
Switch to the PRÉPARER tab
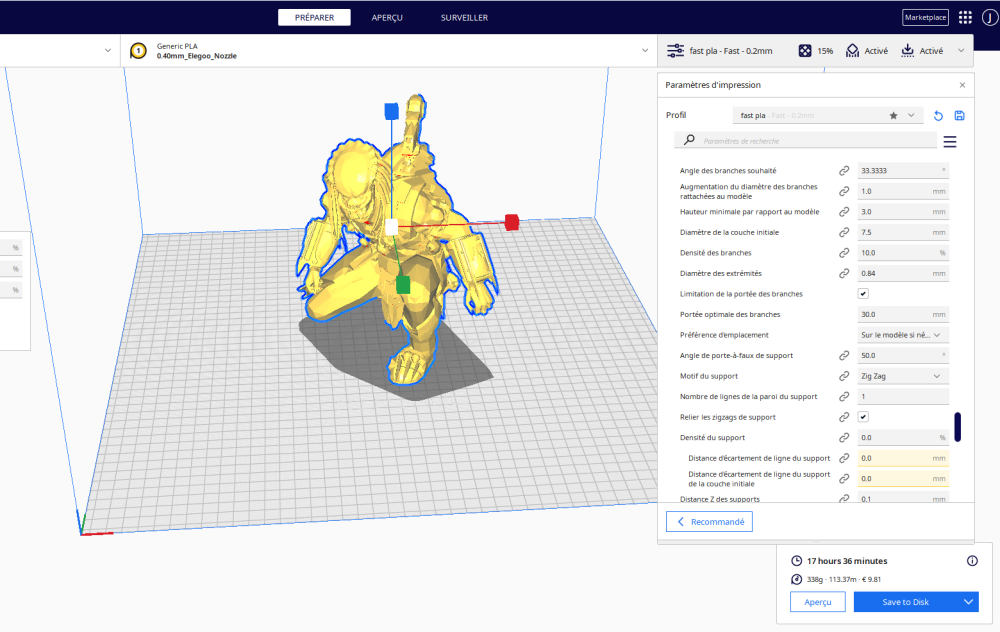click(314, 18)
